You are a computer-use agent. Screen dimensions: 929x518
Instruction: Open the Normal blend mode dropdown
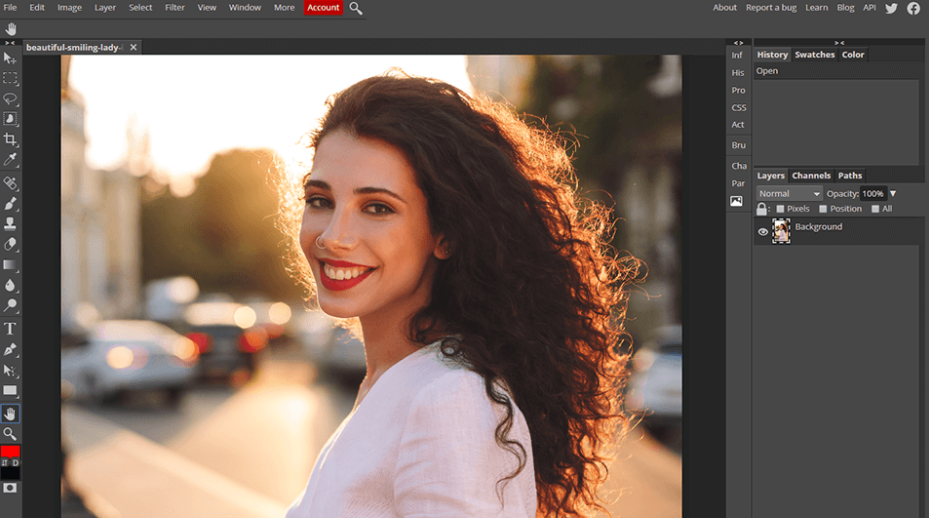[x=789, y=193]
